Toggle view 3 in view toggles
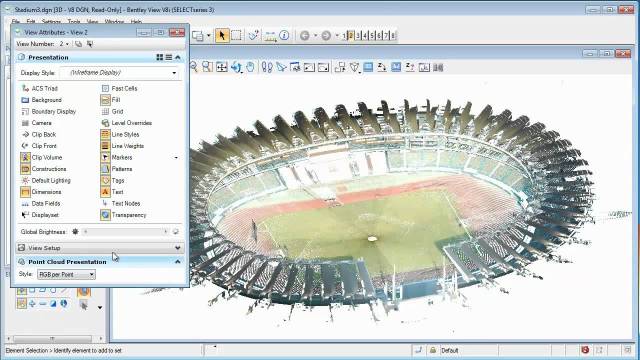This screenshot has height=360, width=640. coord(358,36)
